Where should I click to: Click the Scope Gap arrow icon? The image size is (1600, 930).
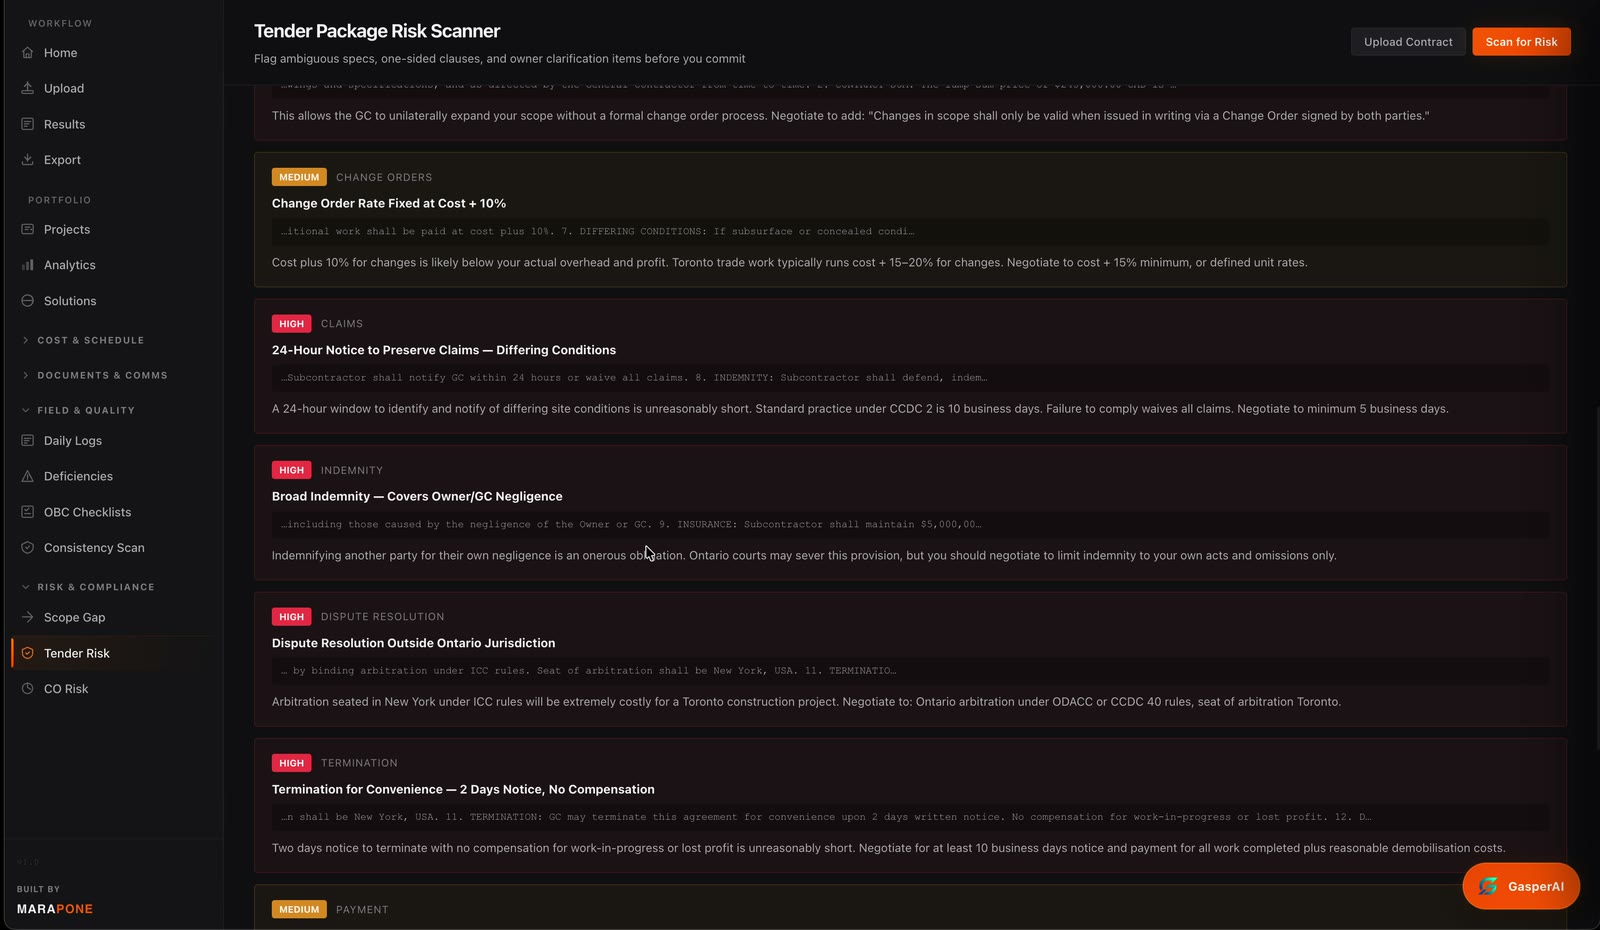pos(28,618)
